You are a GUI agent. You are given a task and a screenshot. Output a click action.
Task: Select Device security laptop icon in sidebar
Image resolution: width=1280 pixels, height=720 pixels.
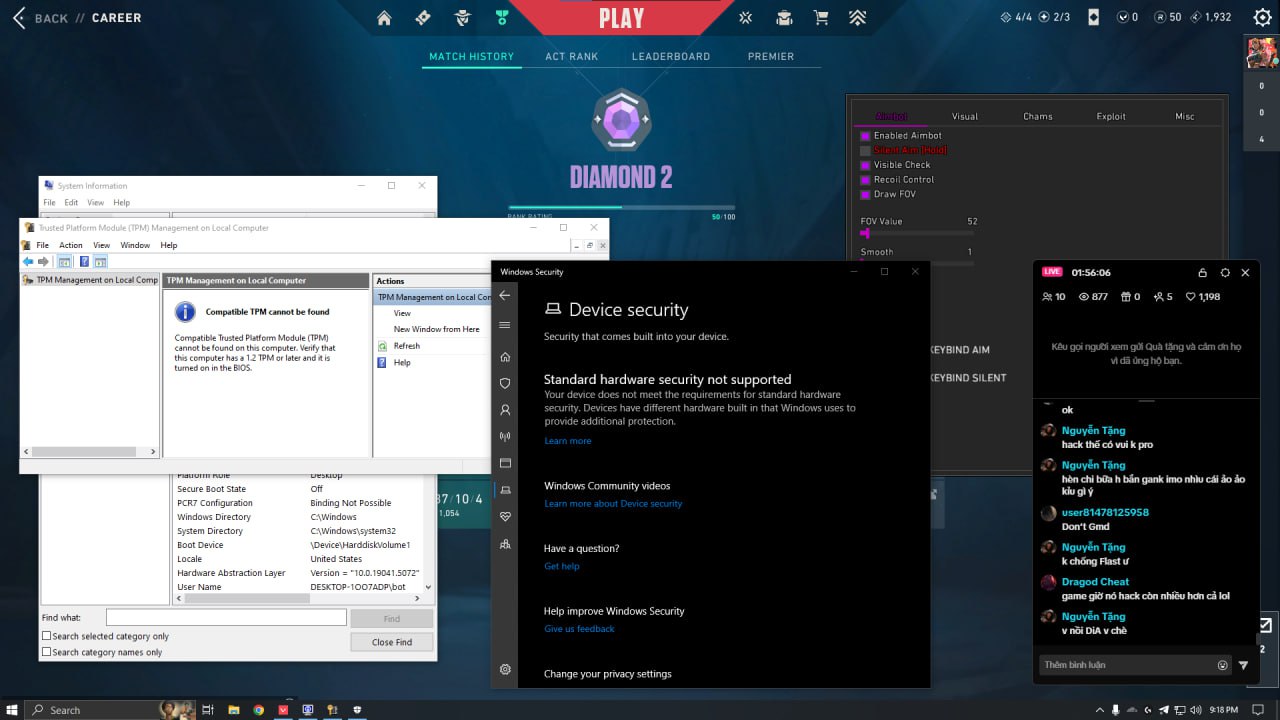(505, 490)
